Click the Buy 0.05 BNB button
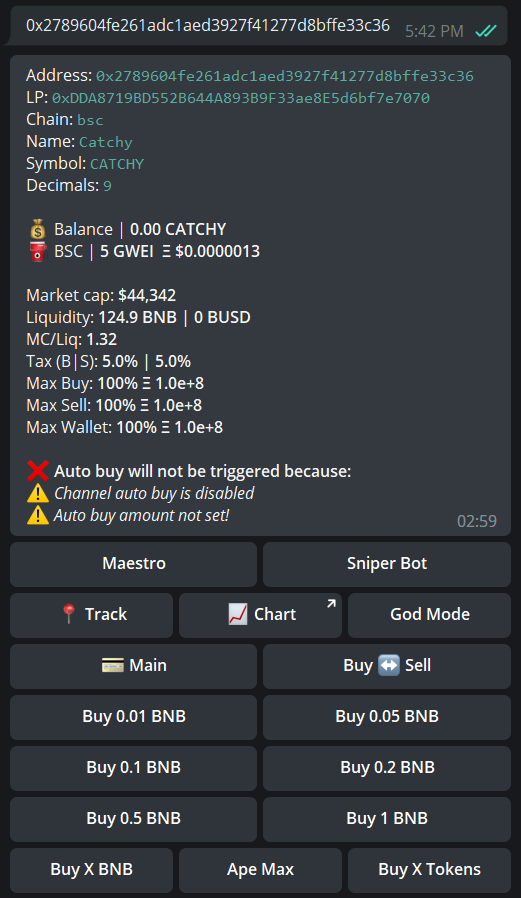Viewport: 521px width, 898px height. coord(386,717)
